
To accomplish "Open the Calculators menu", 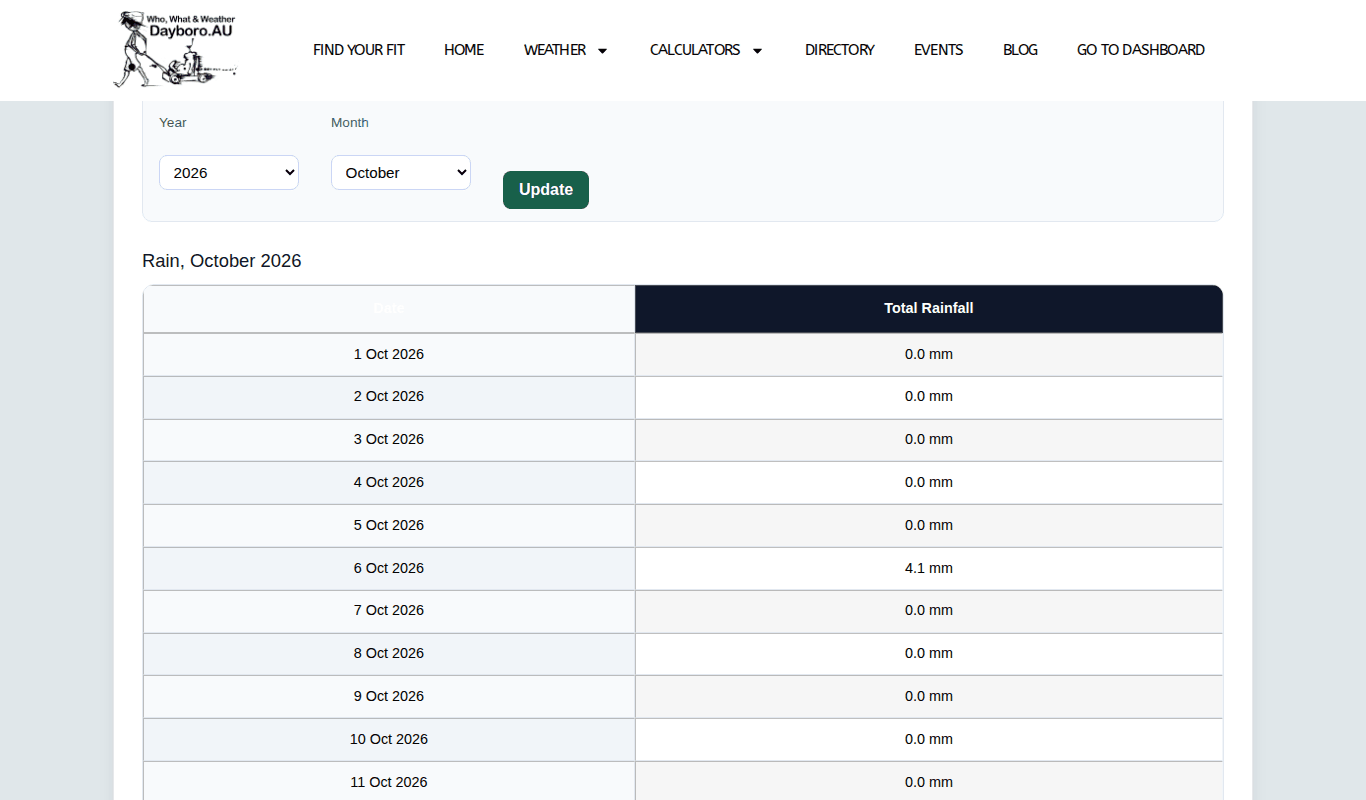I will pos(706,50).
